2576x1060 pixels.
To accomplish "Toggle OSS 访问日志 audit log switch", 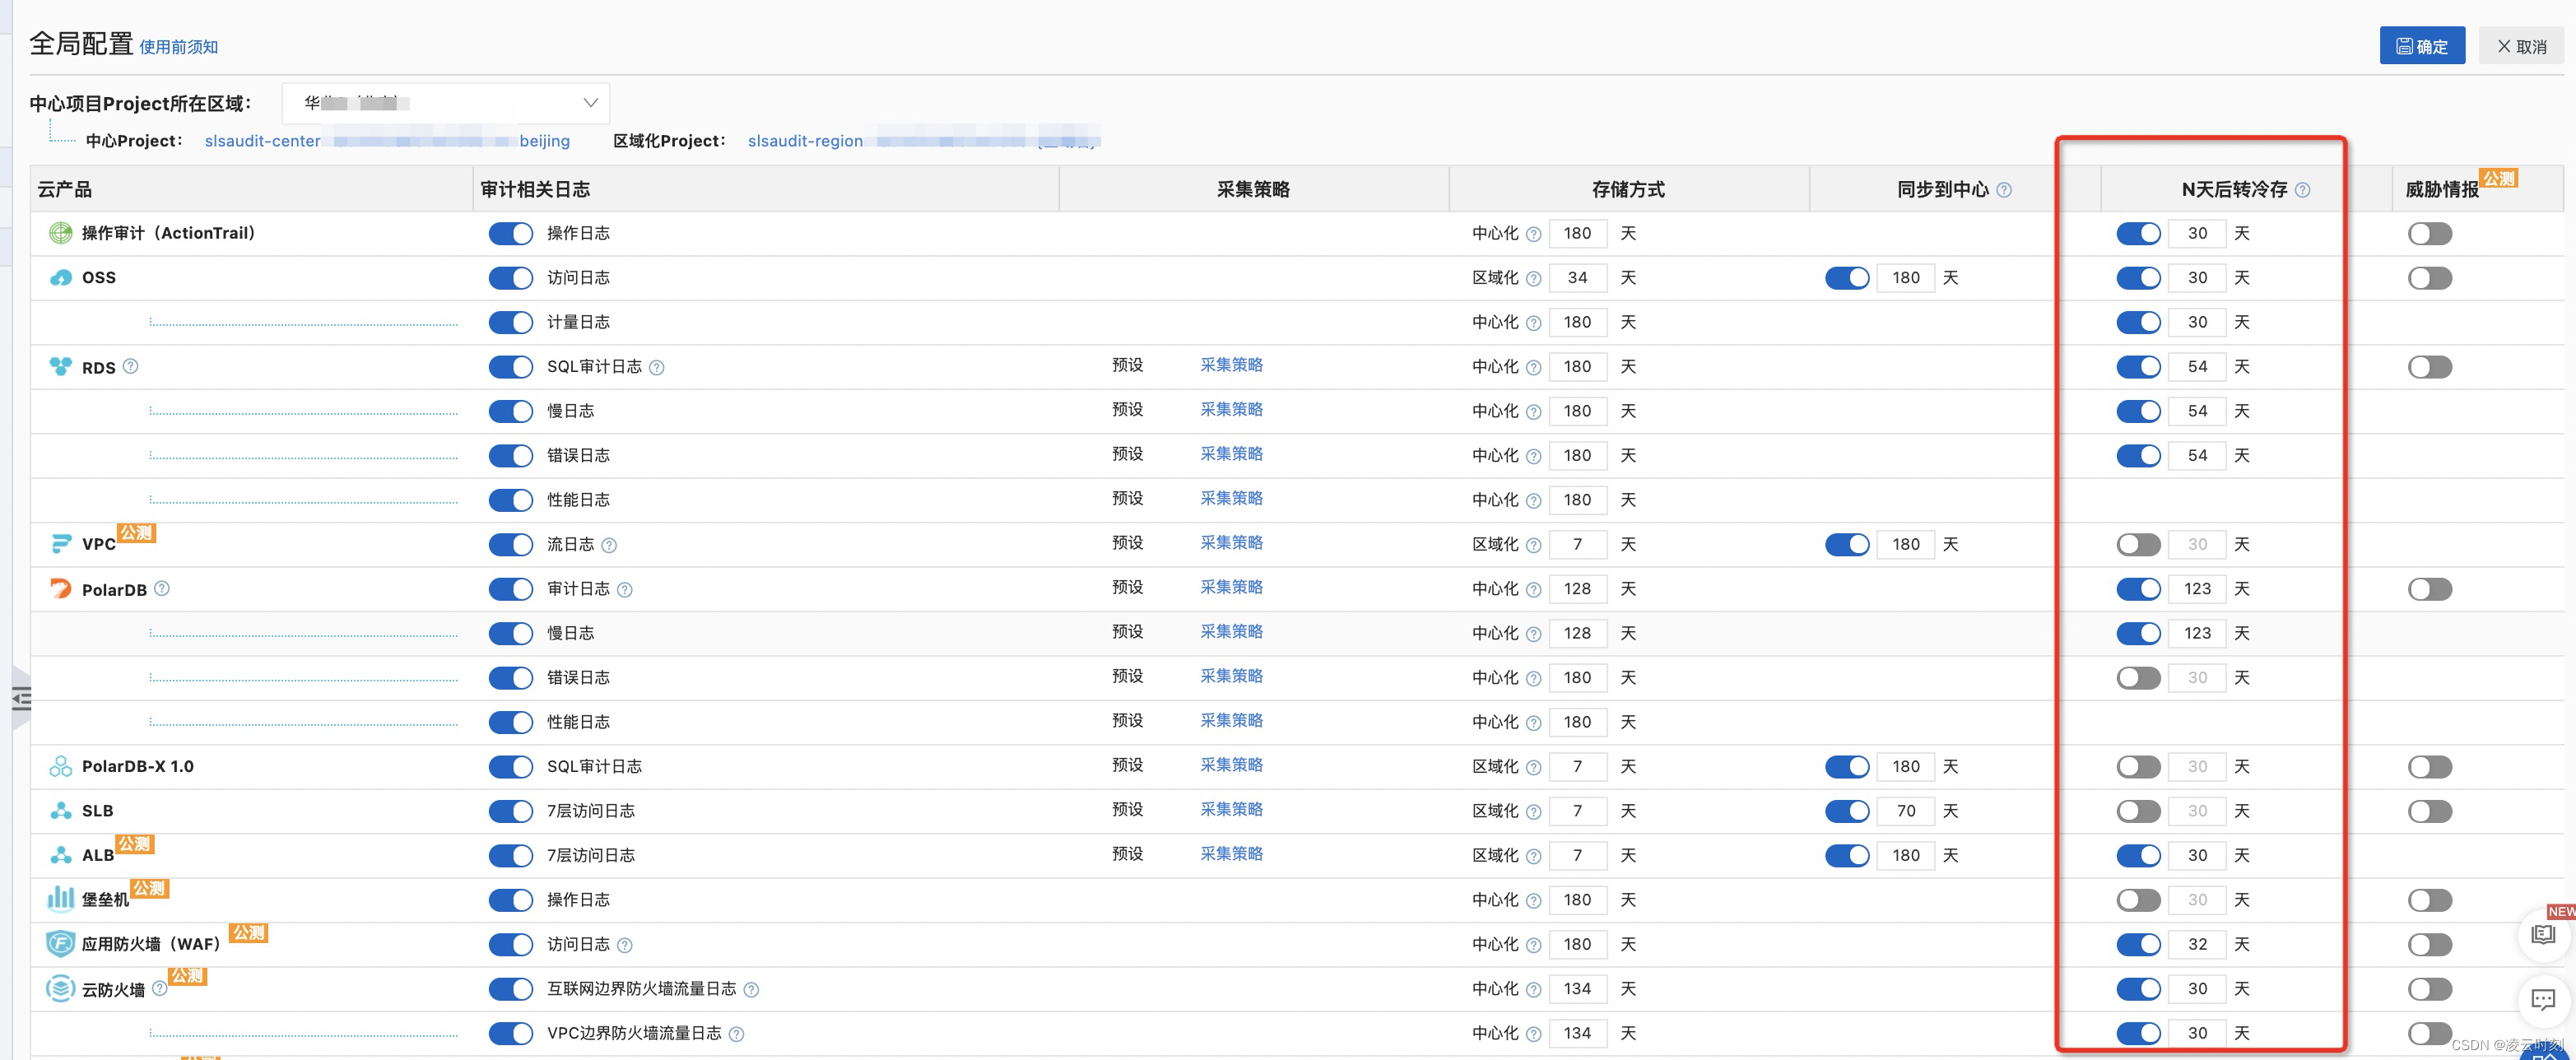I will pos(510,278).
